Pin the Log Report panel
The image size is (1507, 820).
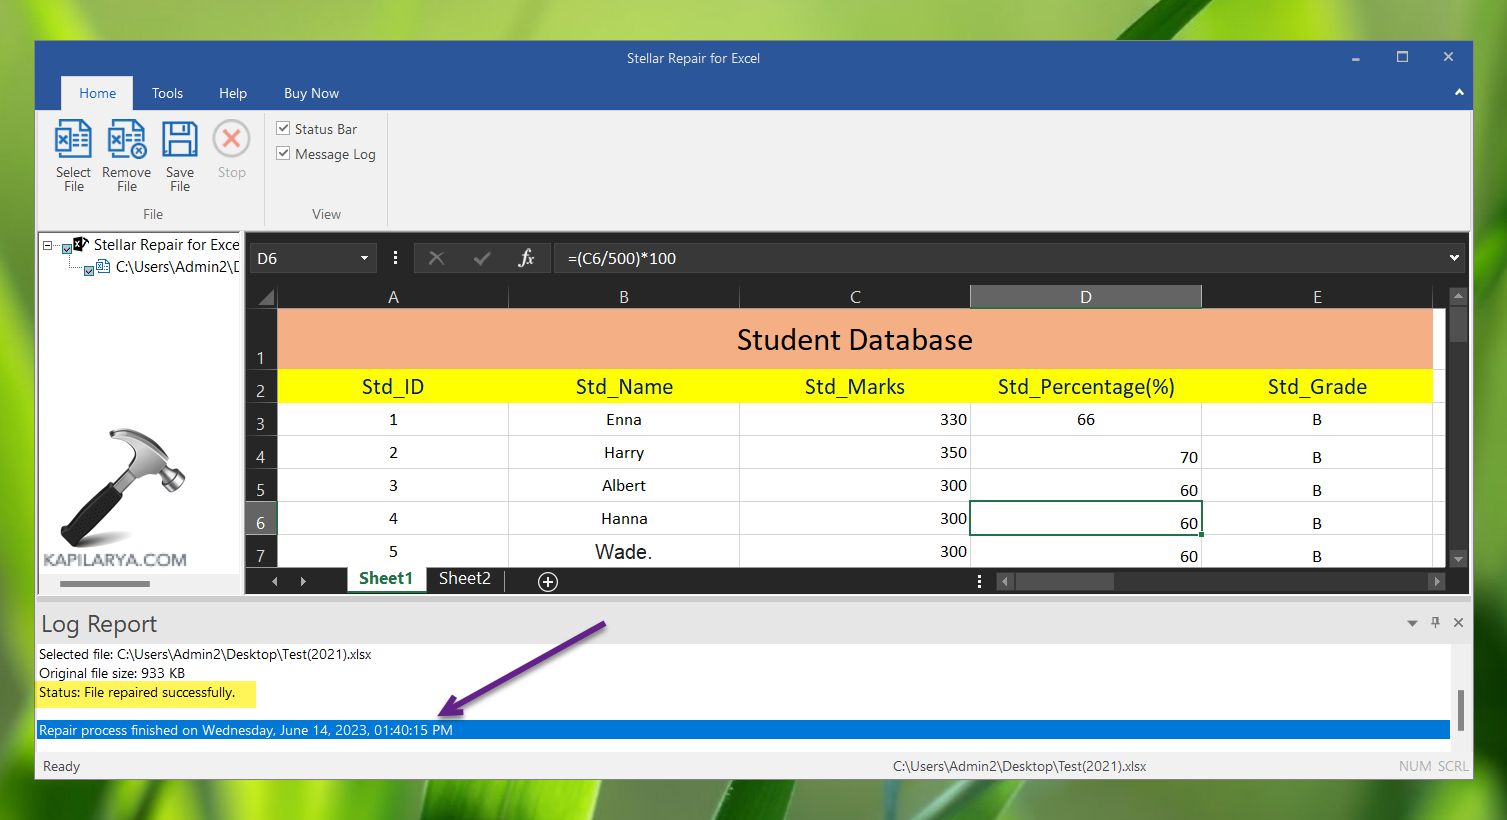coord(1435,622)
